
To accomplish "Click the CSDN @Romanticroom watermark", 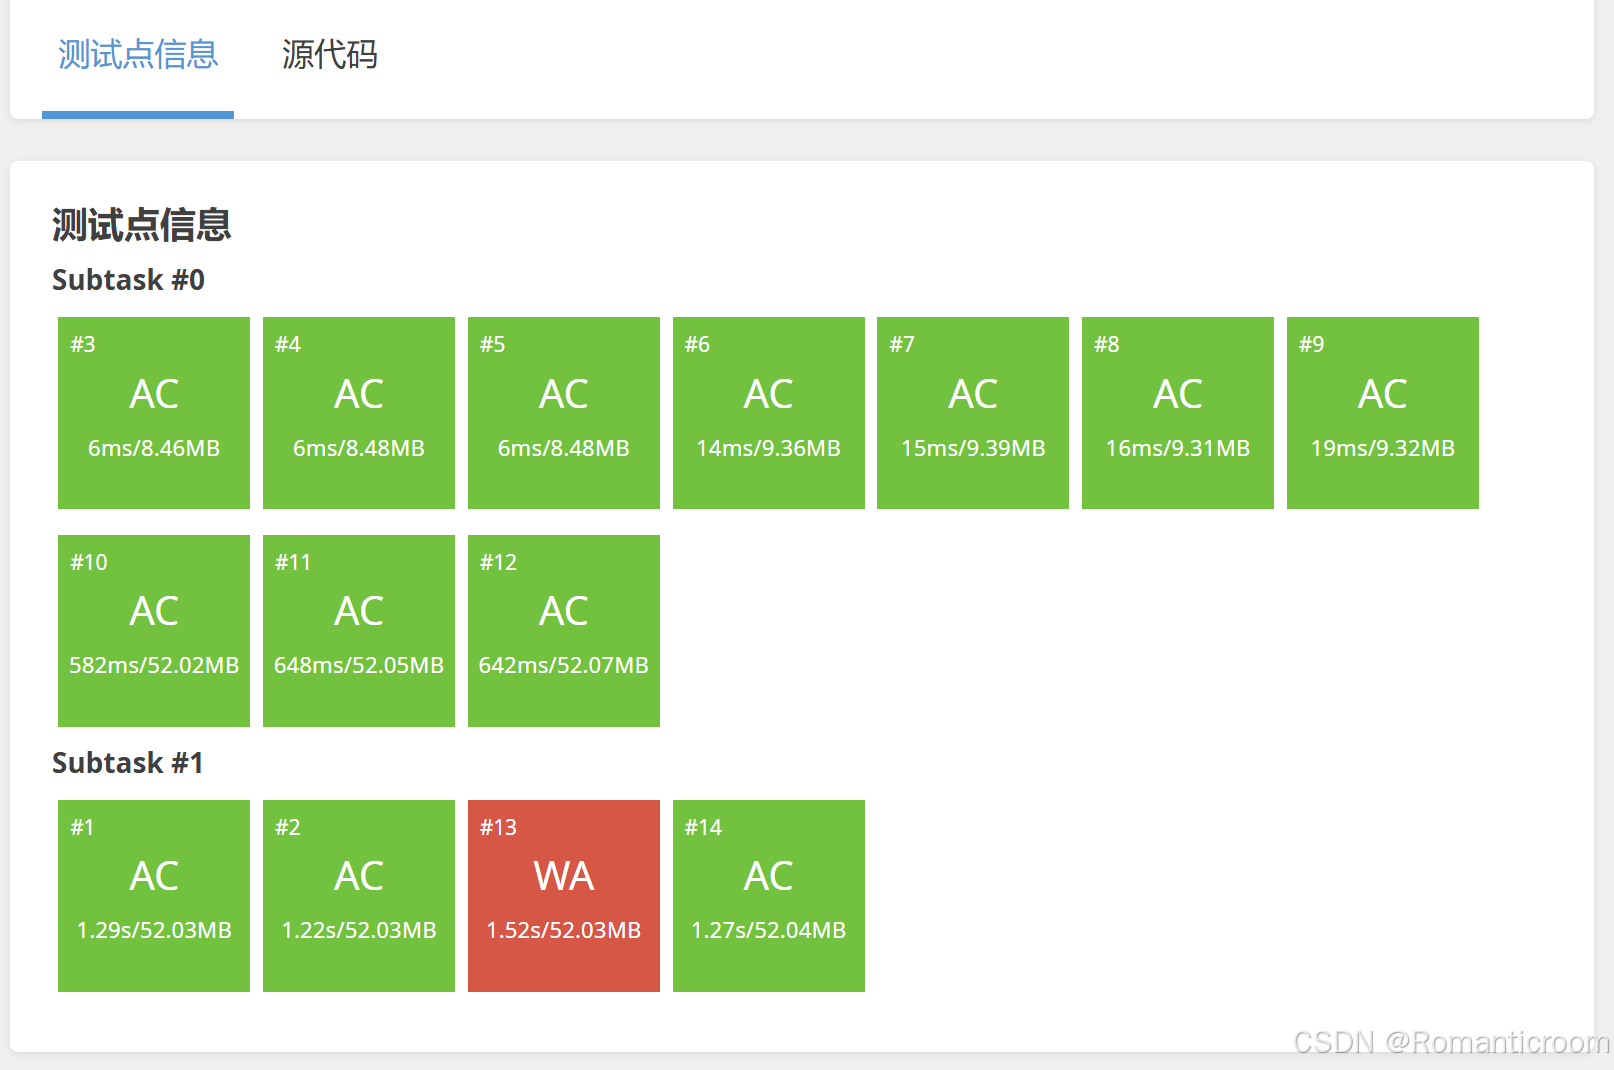I will 1443,1043.
